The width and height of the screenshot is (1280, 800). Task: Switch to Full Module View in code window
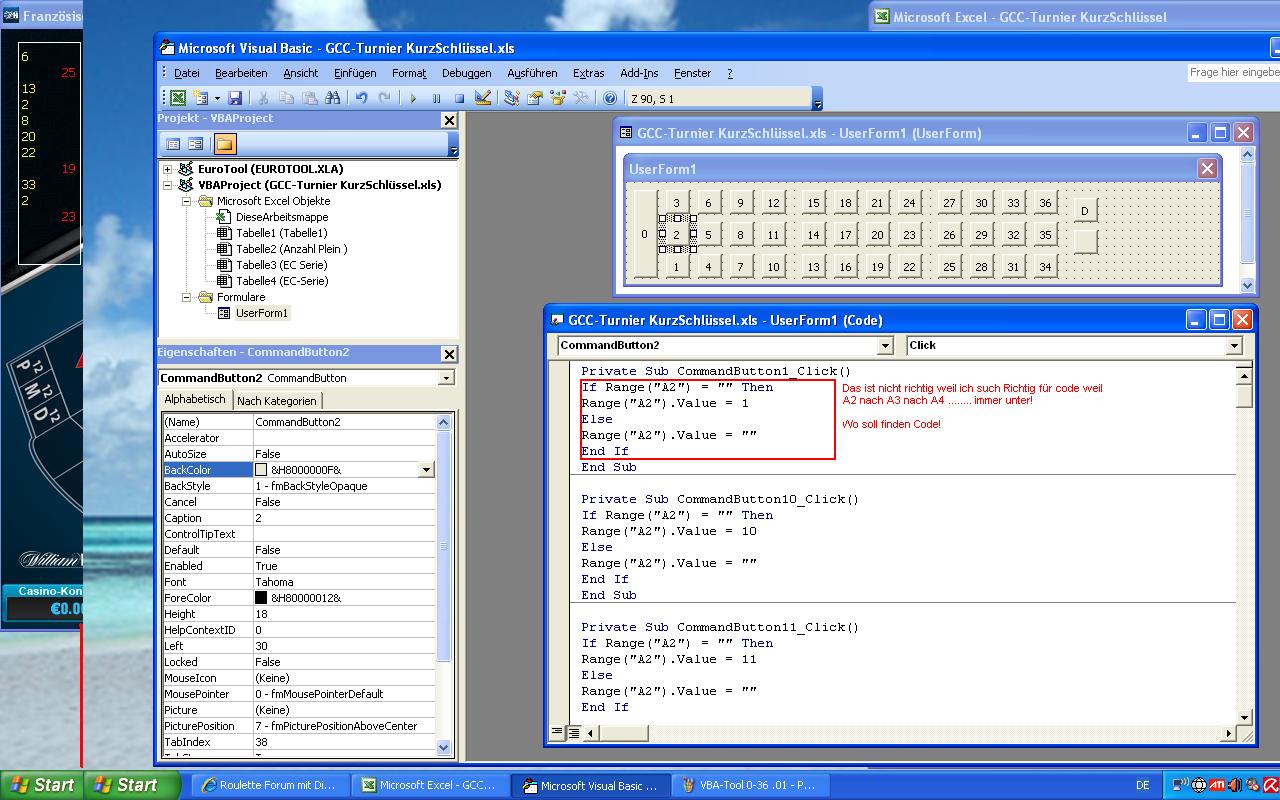click(573, 733)
